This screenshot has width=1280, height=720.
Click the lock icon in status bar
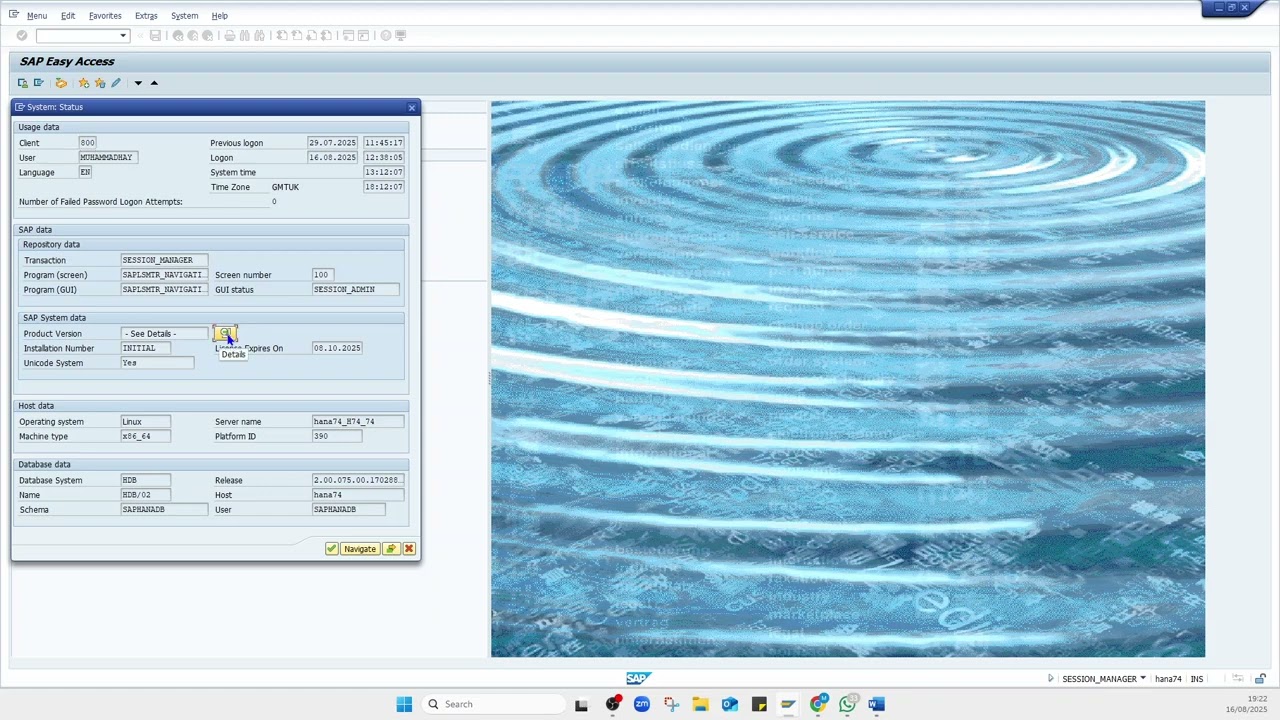click(x=1262, y=679)
